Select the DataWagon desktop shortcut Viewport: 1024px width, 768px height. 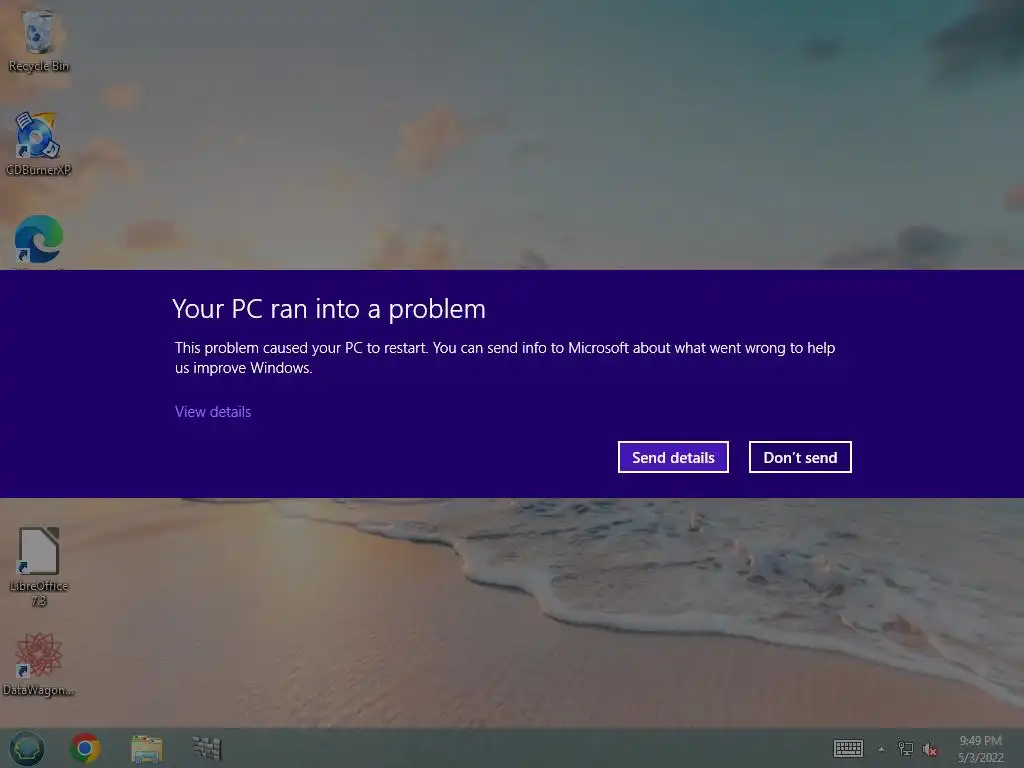pyautogui.click(x=39, y=664)
